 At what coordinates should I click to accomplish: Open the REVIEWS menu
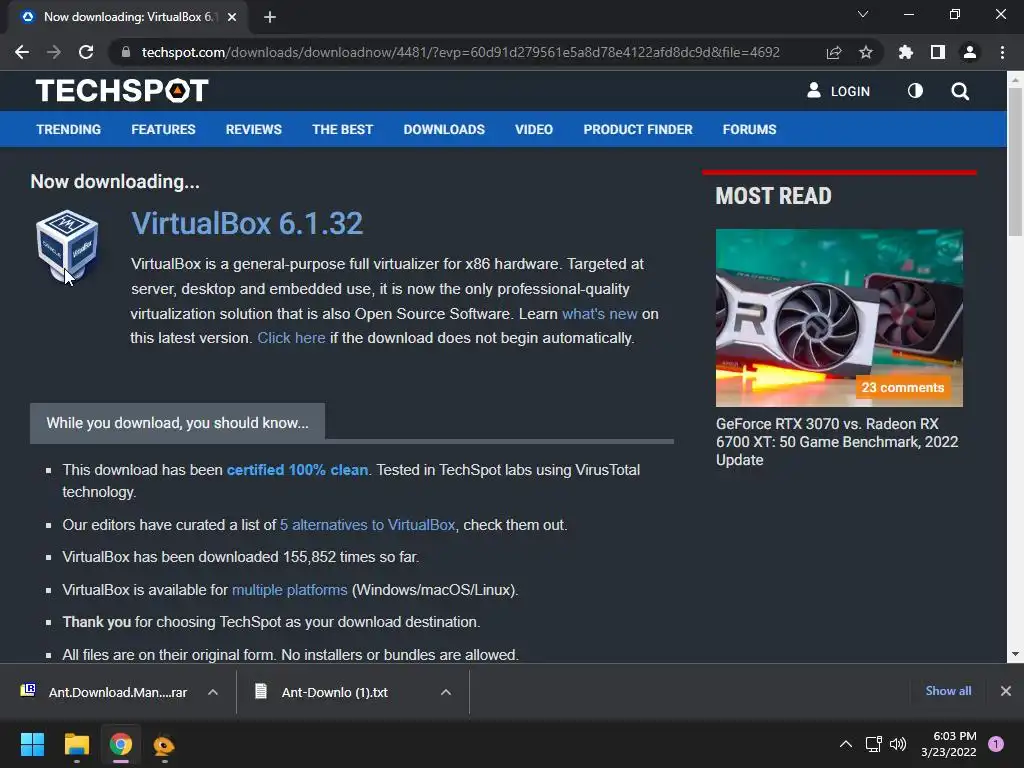253,129
